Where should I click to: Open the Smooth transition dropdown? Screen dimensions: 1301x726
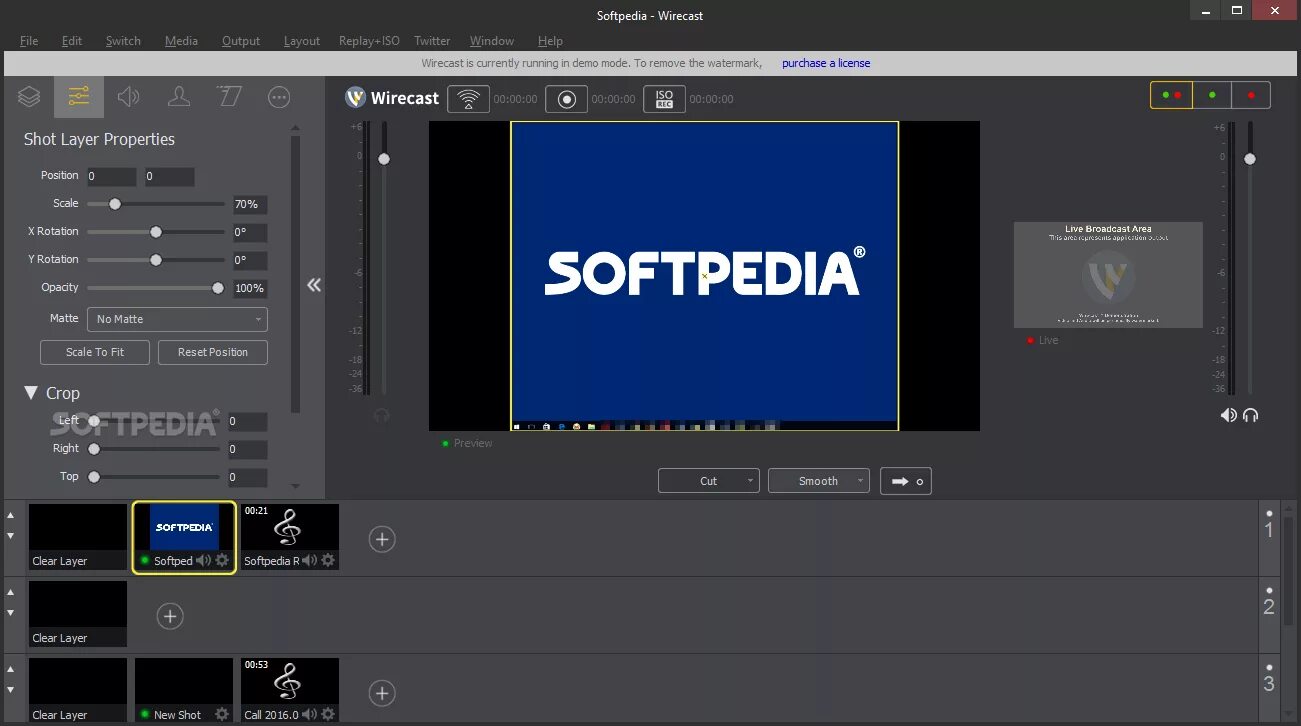point(819,481)
